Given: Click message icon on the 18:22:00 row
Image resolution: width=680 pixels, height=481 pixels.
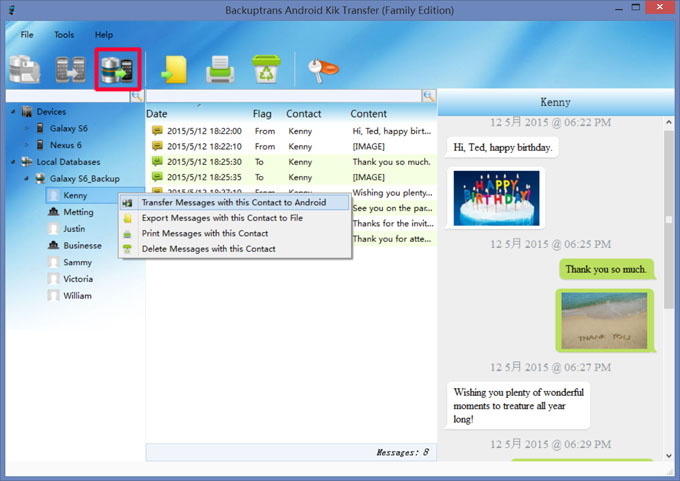Looking at the screenshot, I should pyautogui.click(x=157, y=131).
